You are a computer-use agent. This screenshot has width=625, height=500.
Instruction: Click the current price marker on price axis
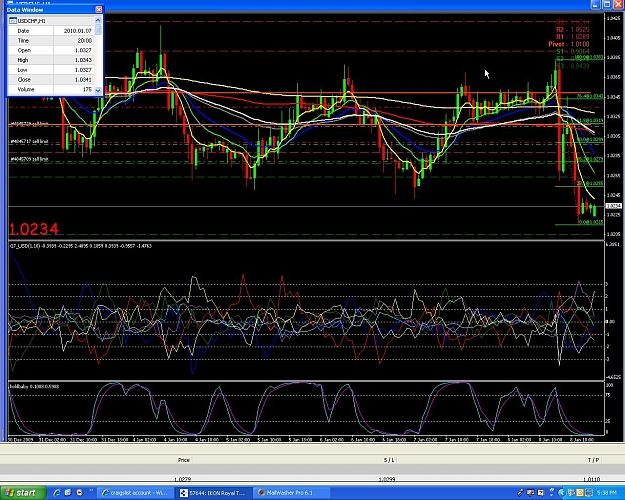click(613, 206)
